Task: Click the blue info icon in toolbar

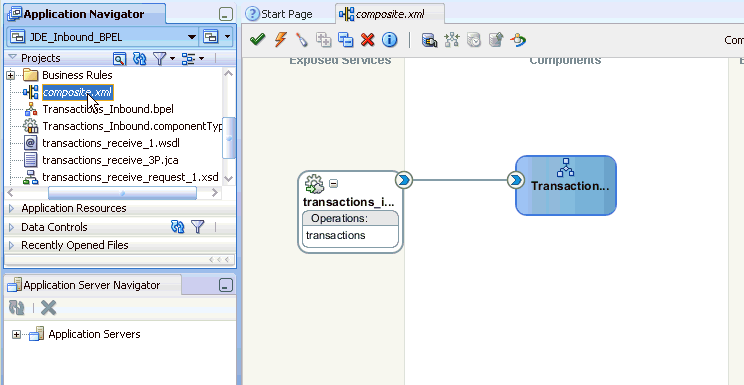Action: (390, 40)
